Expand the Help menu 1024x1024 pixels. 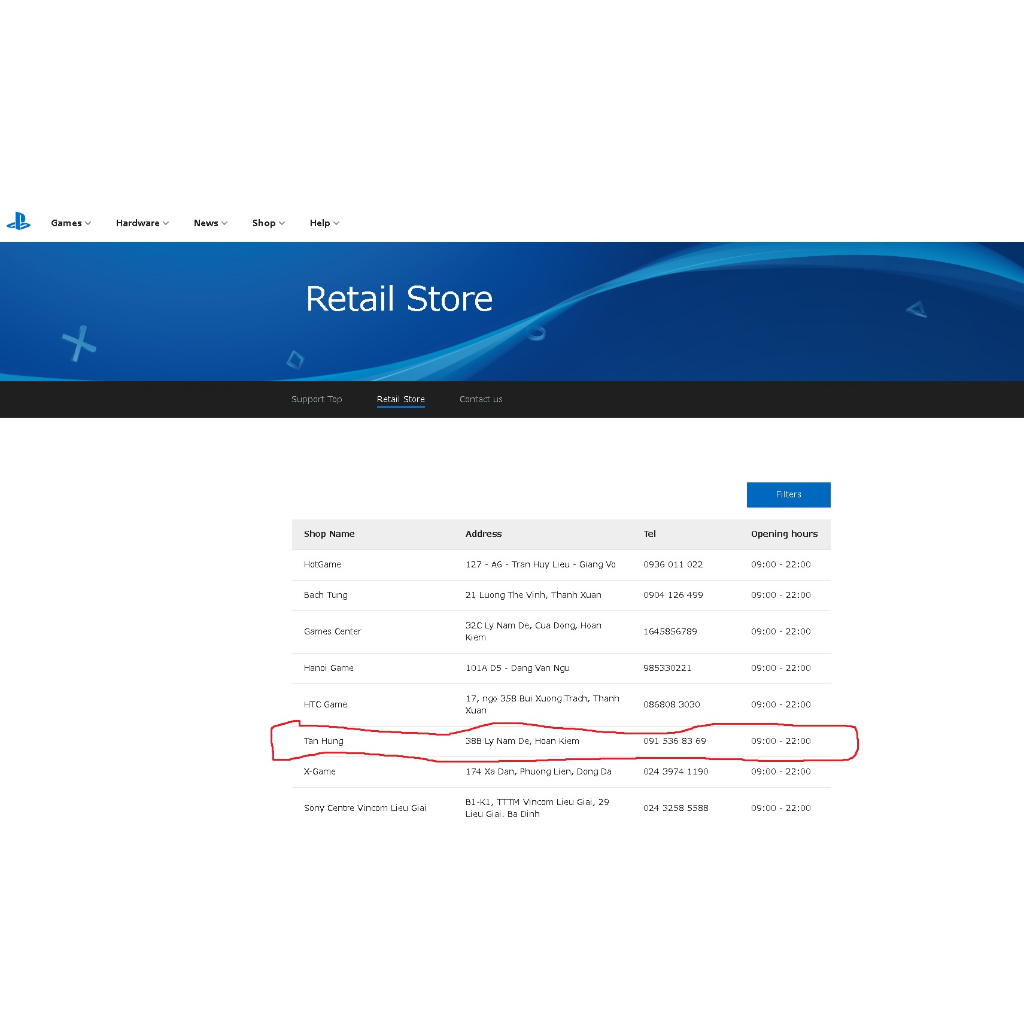[x=324, y=223]
